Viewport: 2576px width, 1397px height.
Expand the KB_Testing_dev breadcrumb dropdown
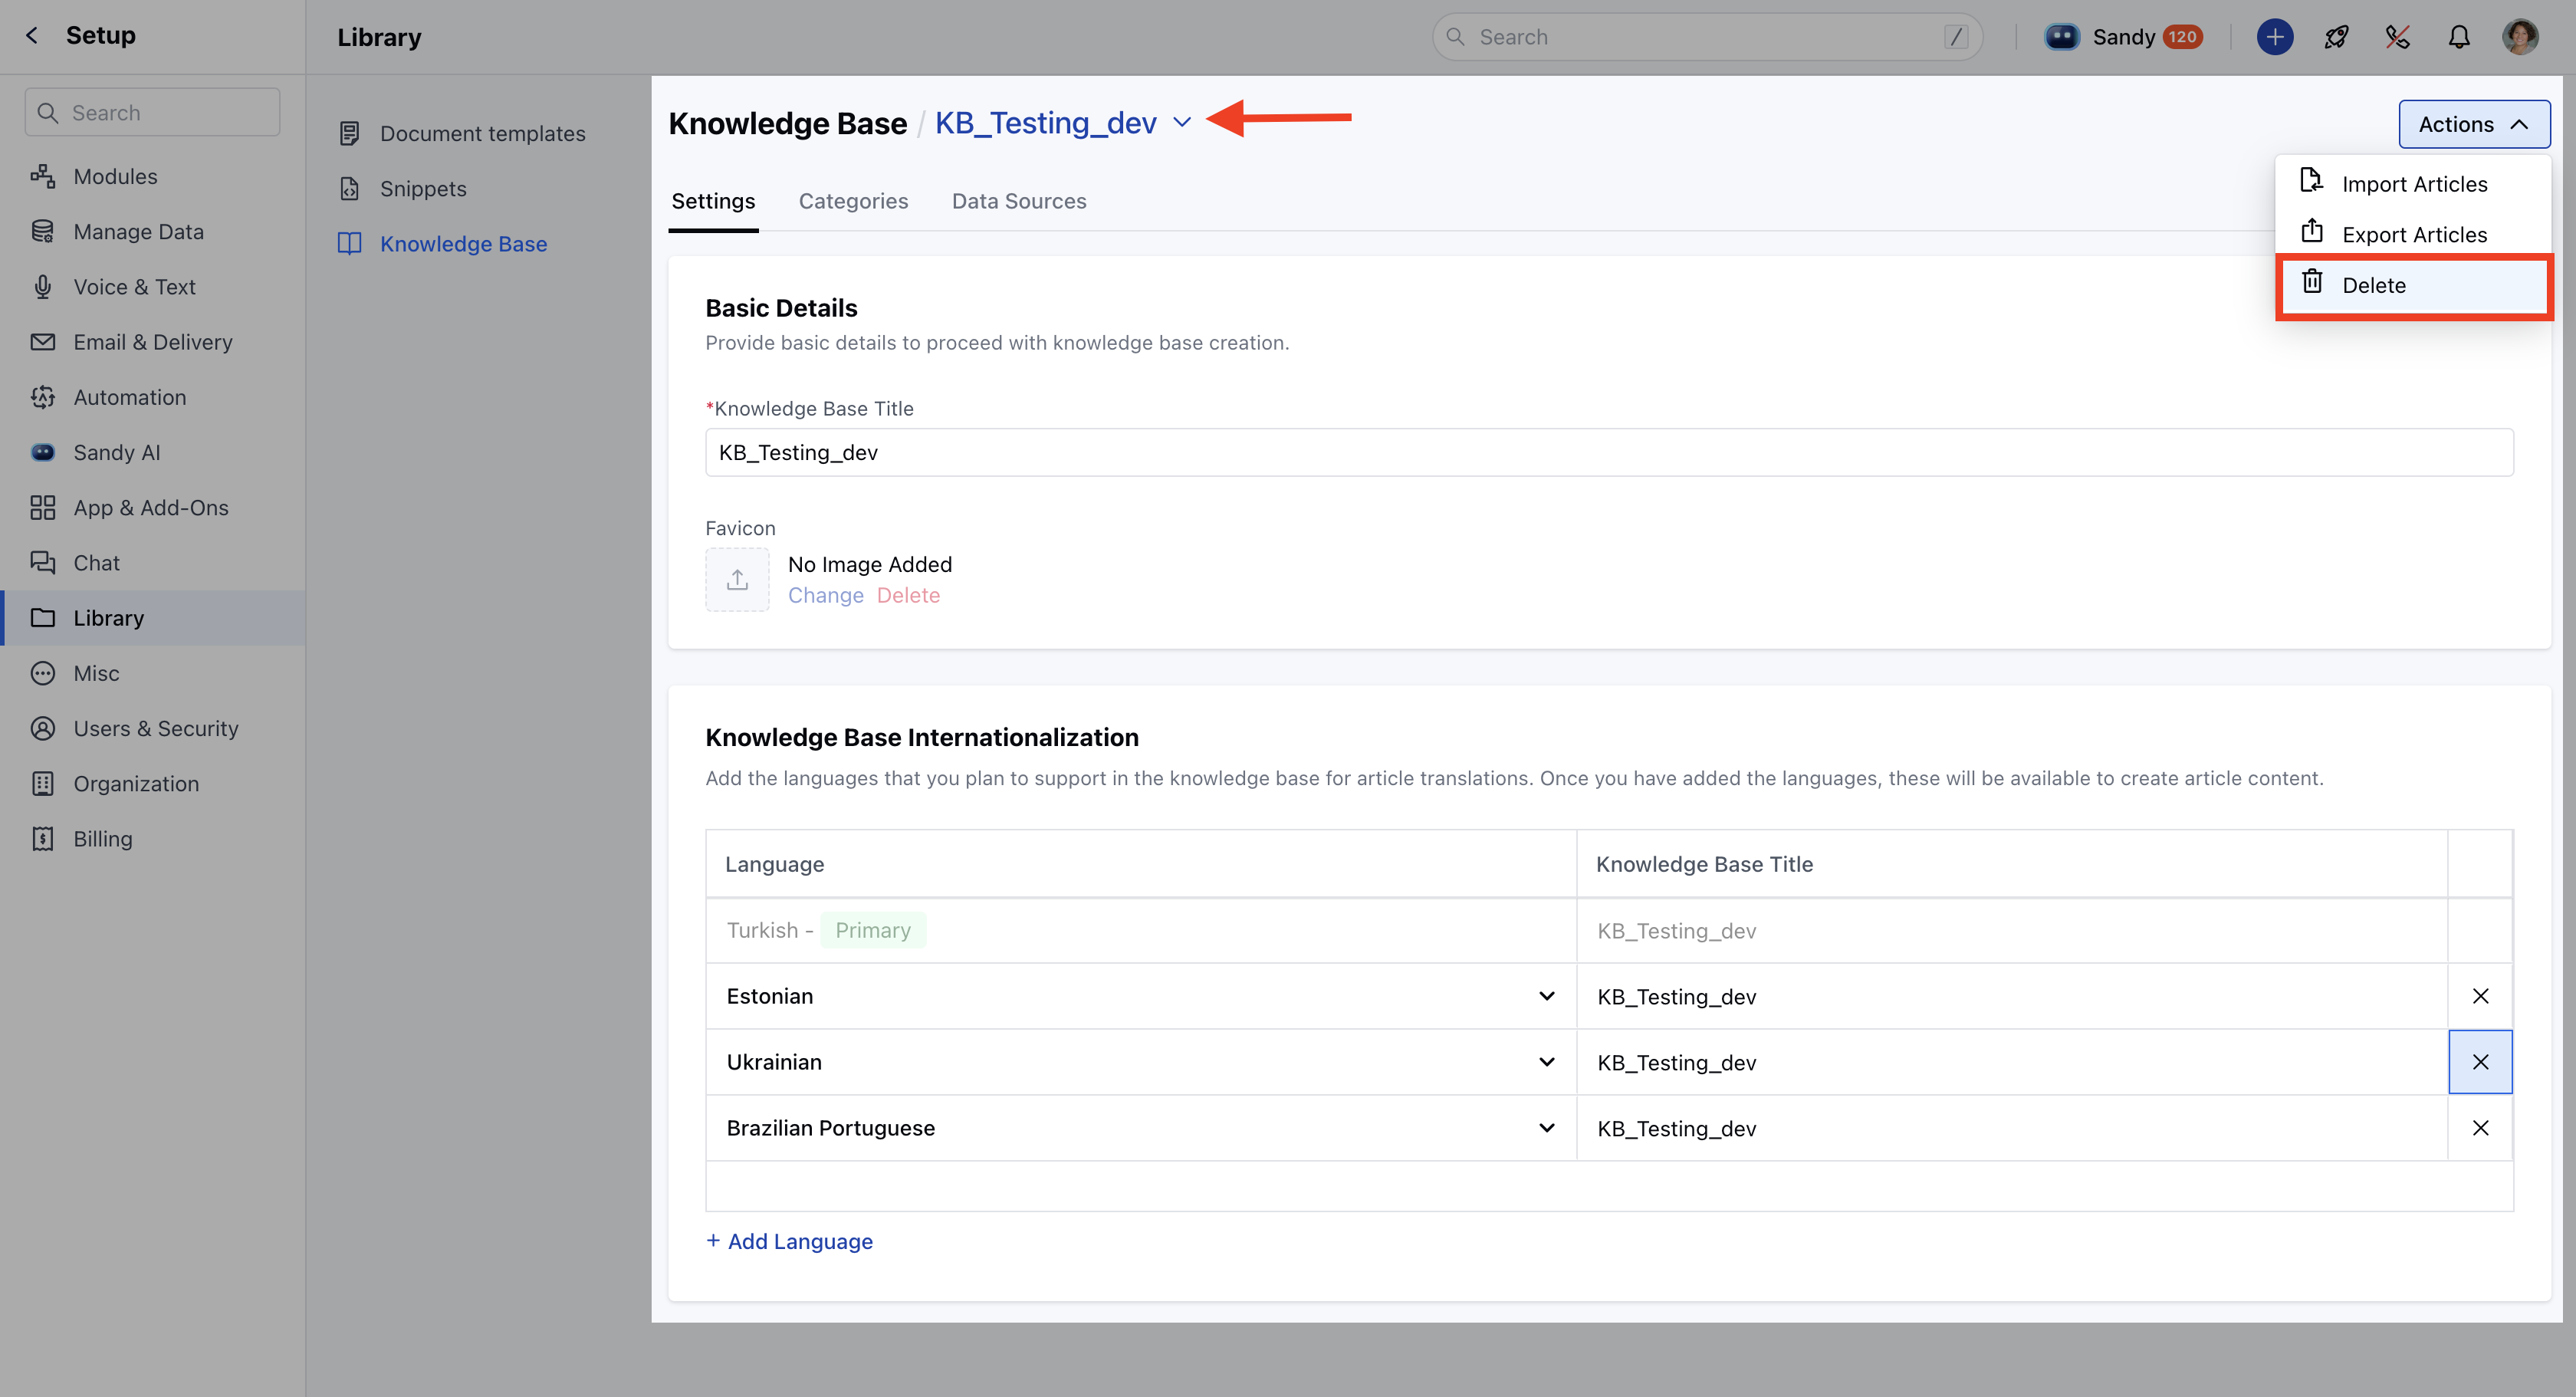point(1183,122)
